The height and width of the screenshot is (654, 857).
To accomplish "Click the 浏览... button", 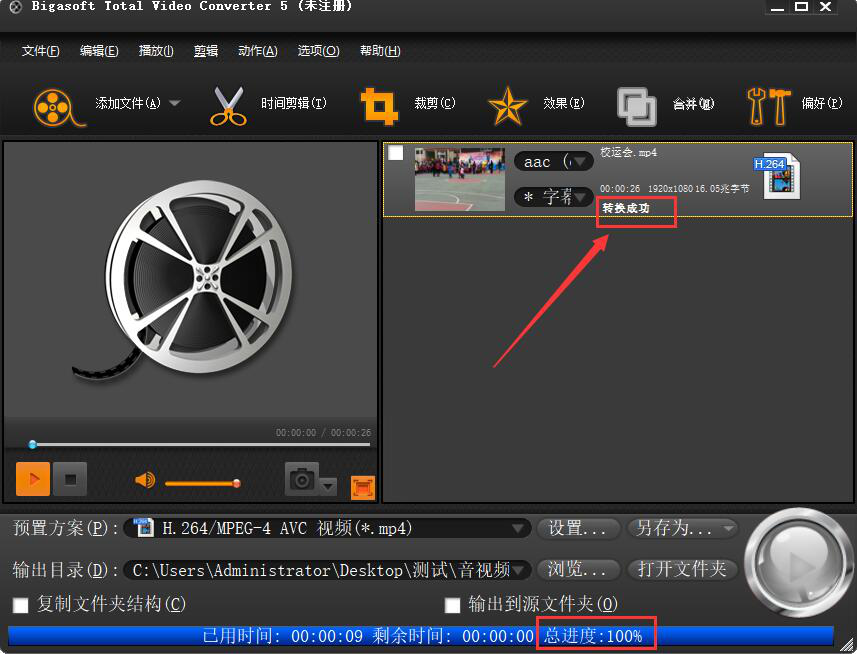I will pyautogui.click(x=578, y=570).
